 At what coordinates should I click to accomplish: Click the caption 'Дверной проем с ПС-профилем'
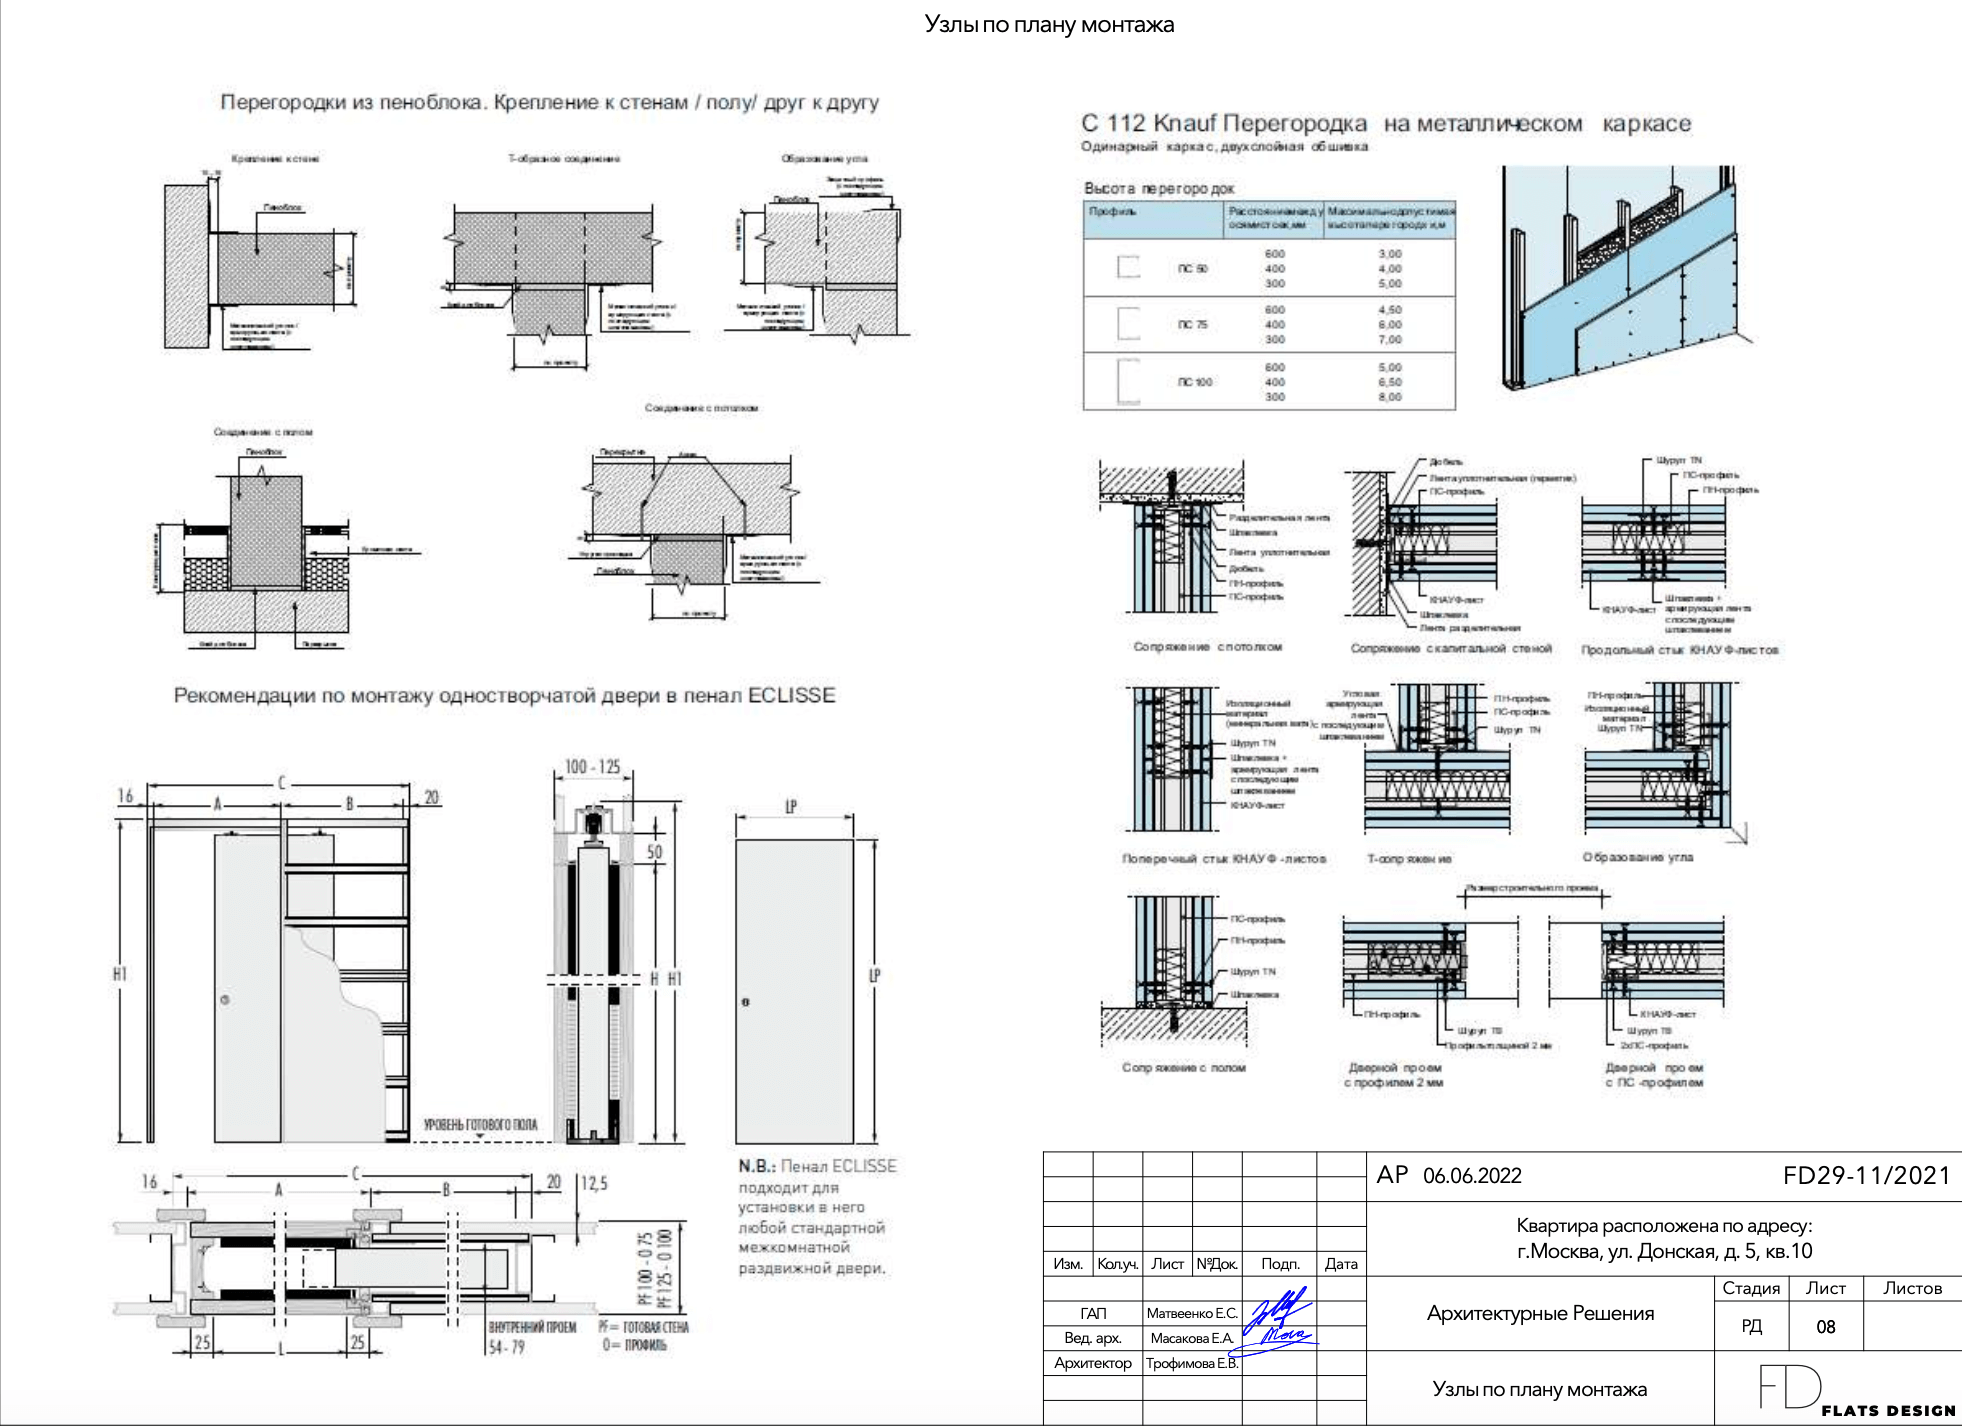pyautogui.click(x=1654, y=1075)
